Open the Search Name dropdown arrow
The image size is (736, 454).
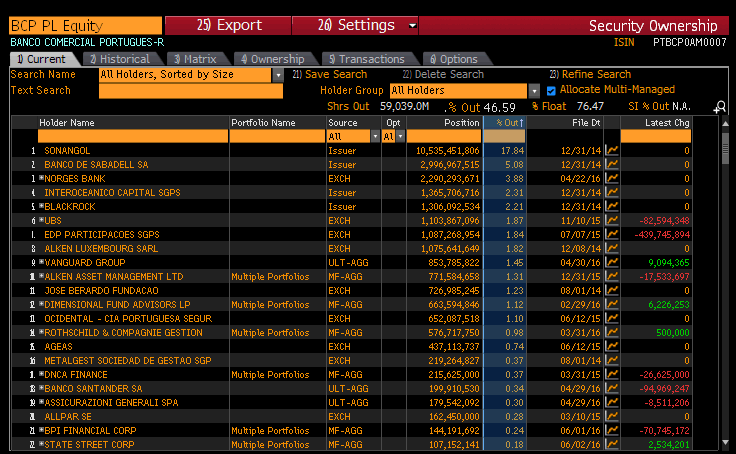(278, 75)
